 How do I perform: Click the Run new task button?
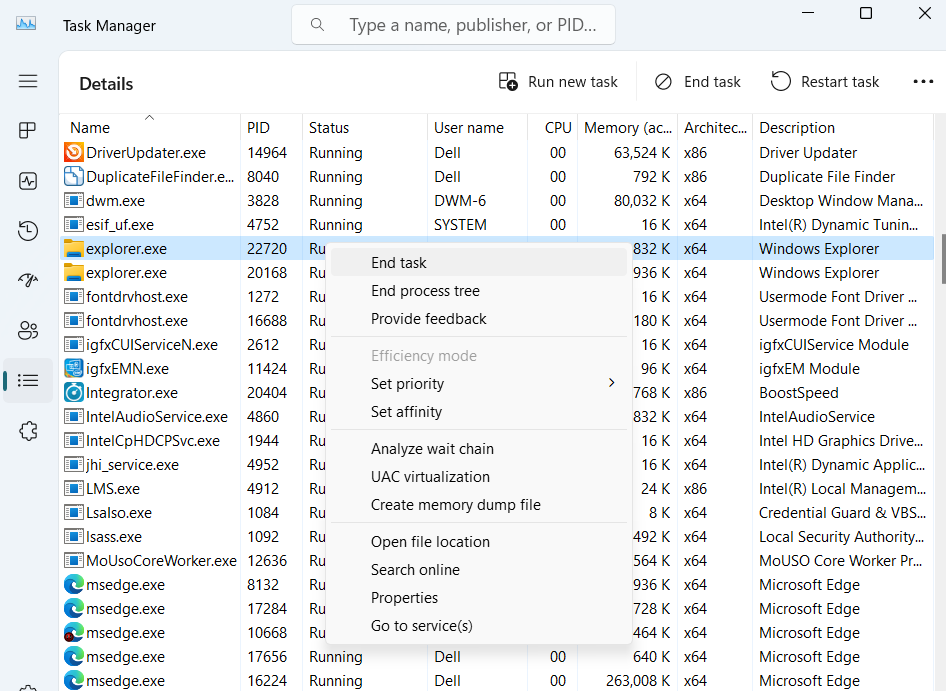(558, 81)
